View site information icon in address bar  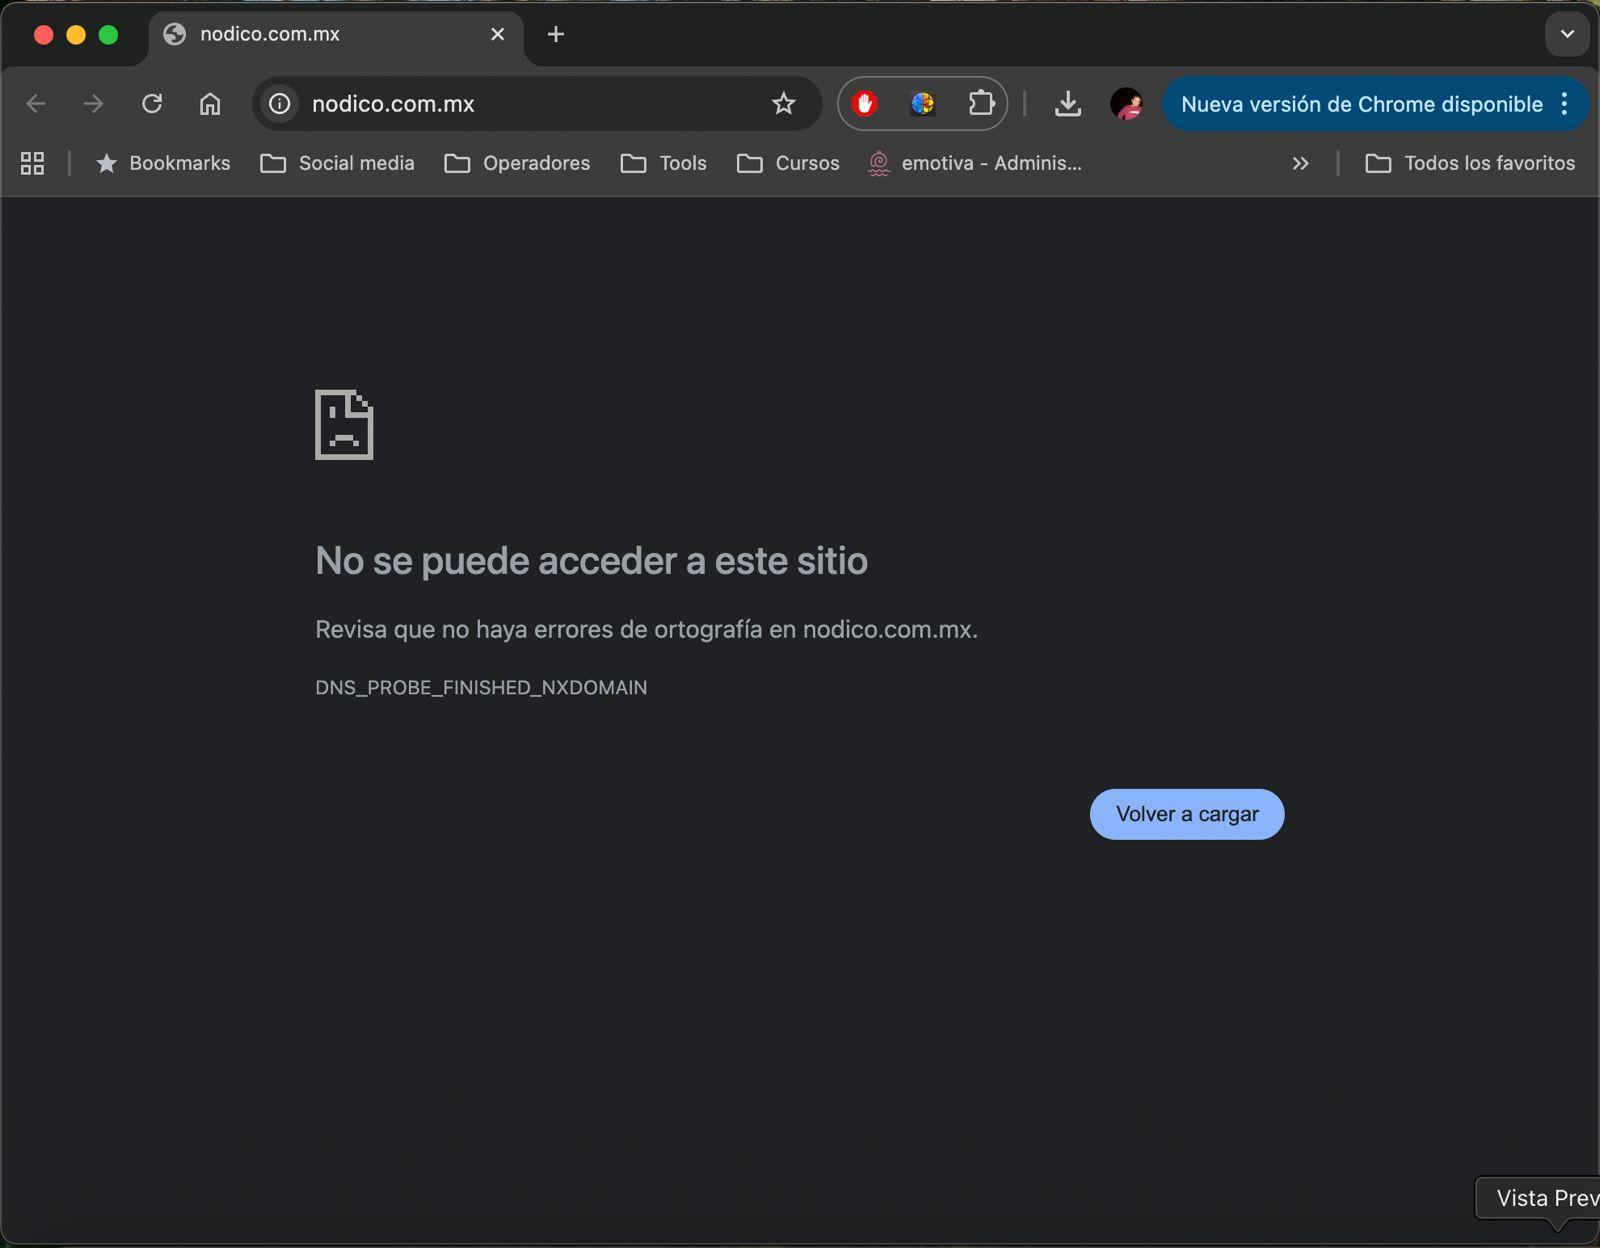[x=280, y=104]
